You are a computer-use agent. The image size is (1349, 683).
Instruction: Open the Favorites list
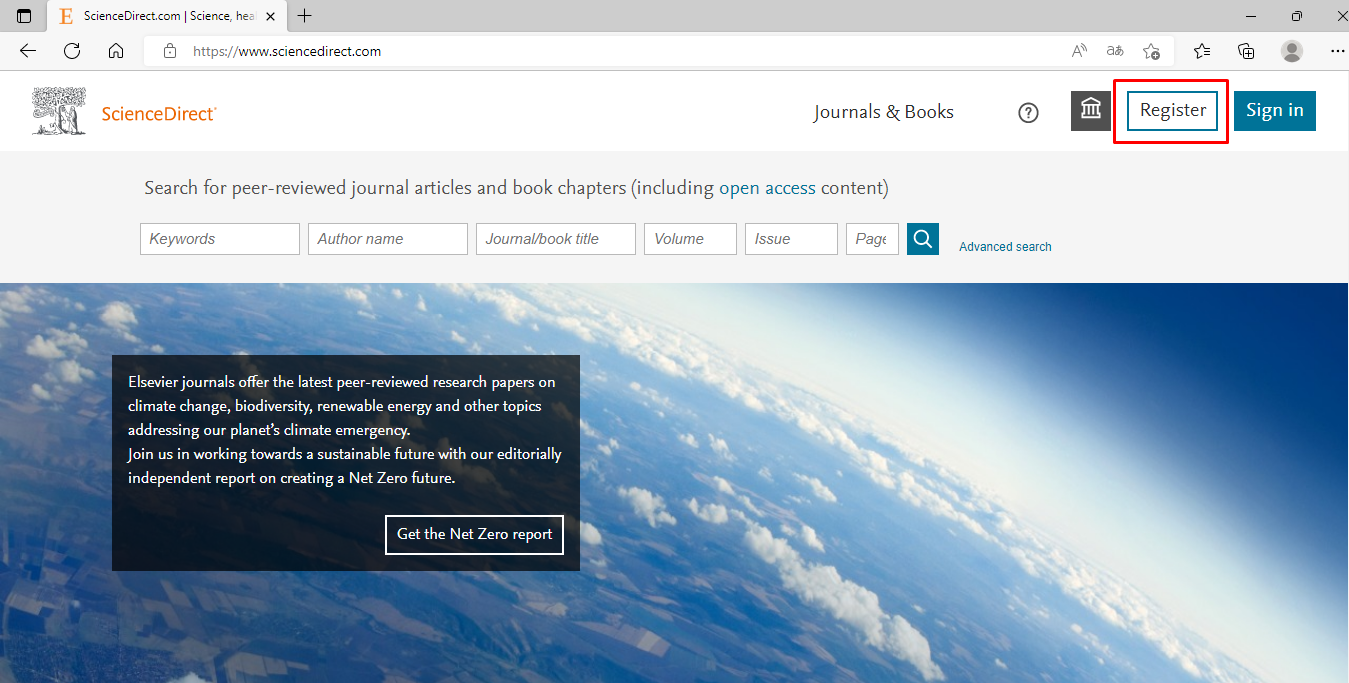[1202, 51]
